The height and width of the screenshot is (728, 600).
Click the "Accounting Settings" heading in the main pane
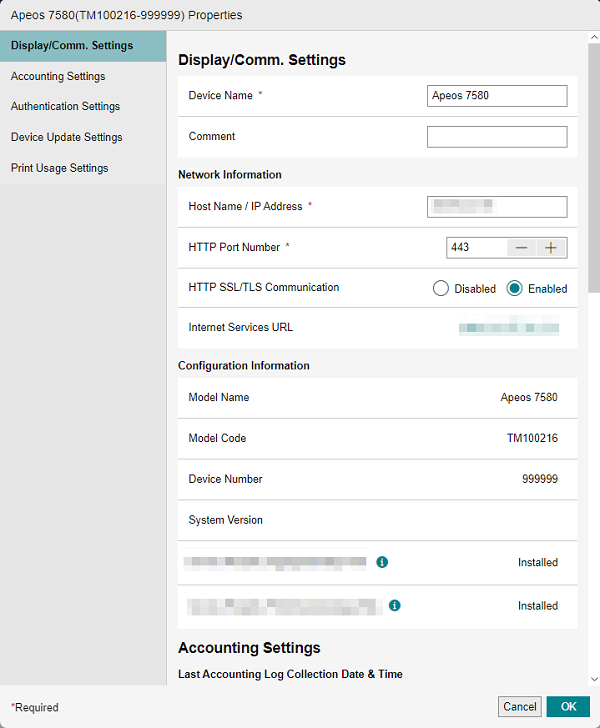point(249,648)
